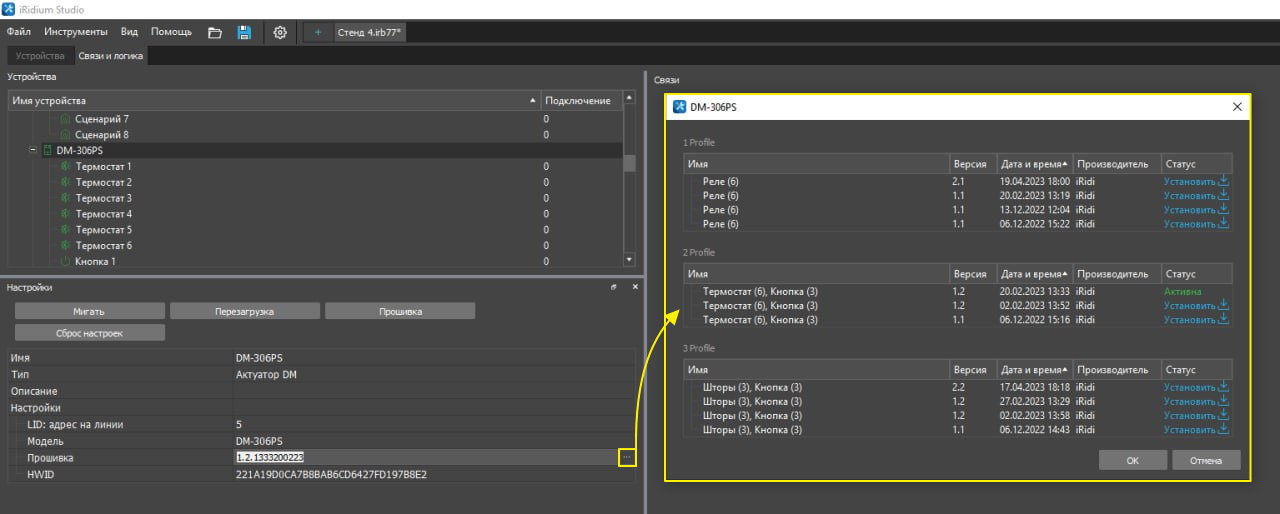This screenshot has width=1280, height=514.
Task: Add a new project with the plus icon
Action: point(318,32)
